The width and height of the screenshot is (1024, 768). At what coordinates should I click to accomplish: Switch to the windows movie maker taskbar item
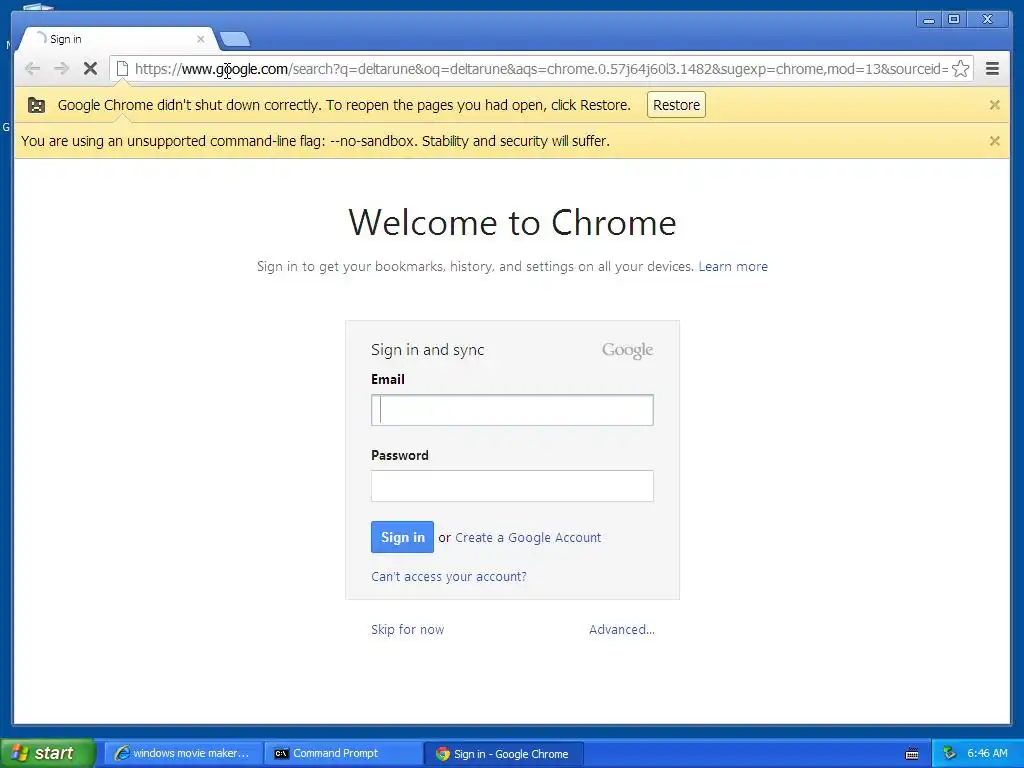pos(184,754)
